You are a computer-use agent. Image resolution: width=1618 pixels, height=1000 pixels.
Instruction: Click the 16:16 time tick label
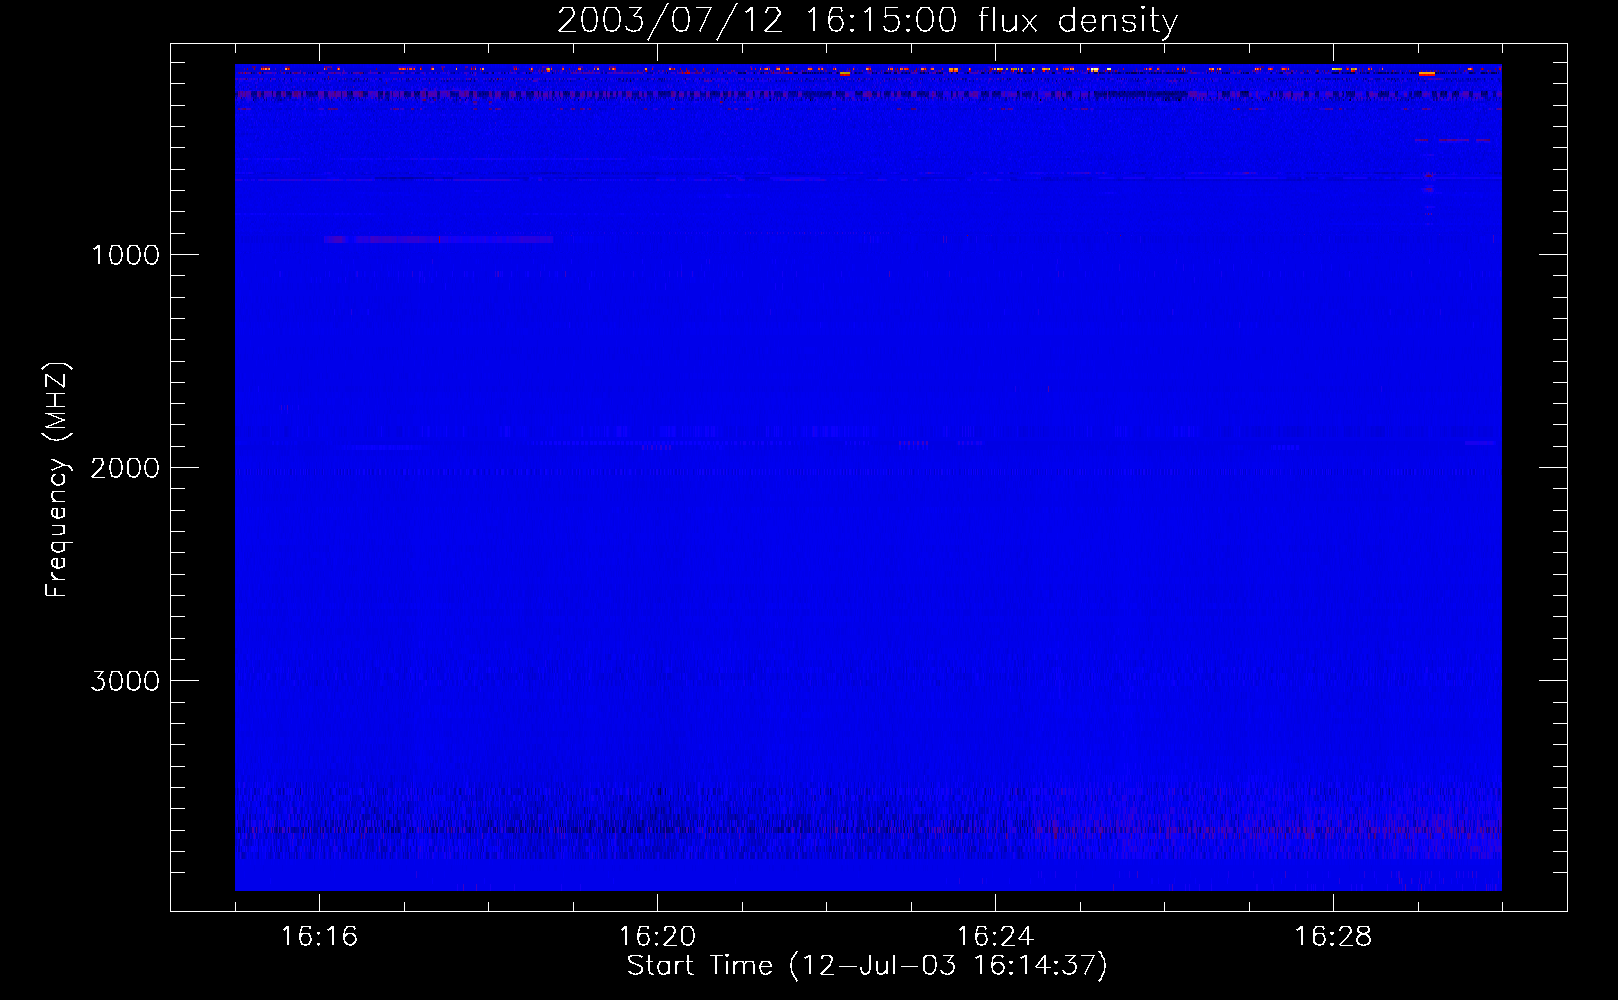click(319, 937)
